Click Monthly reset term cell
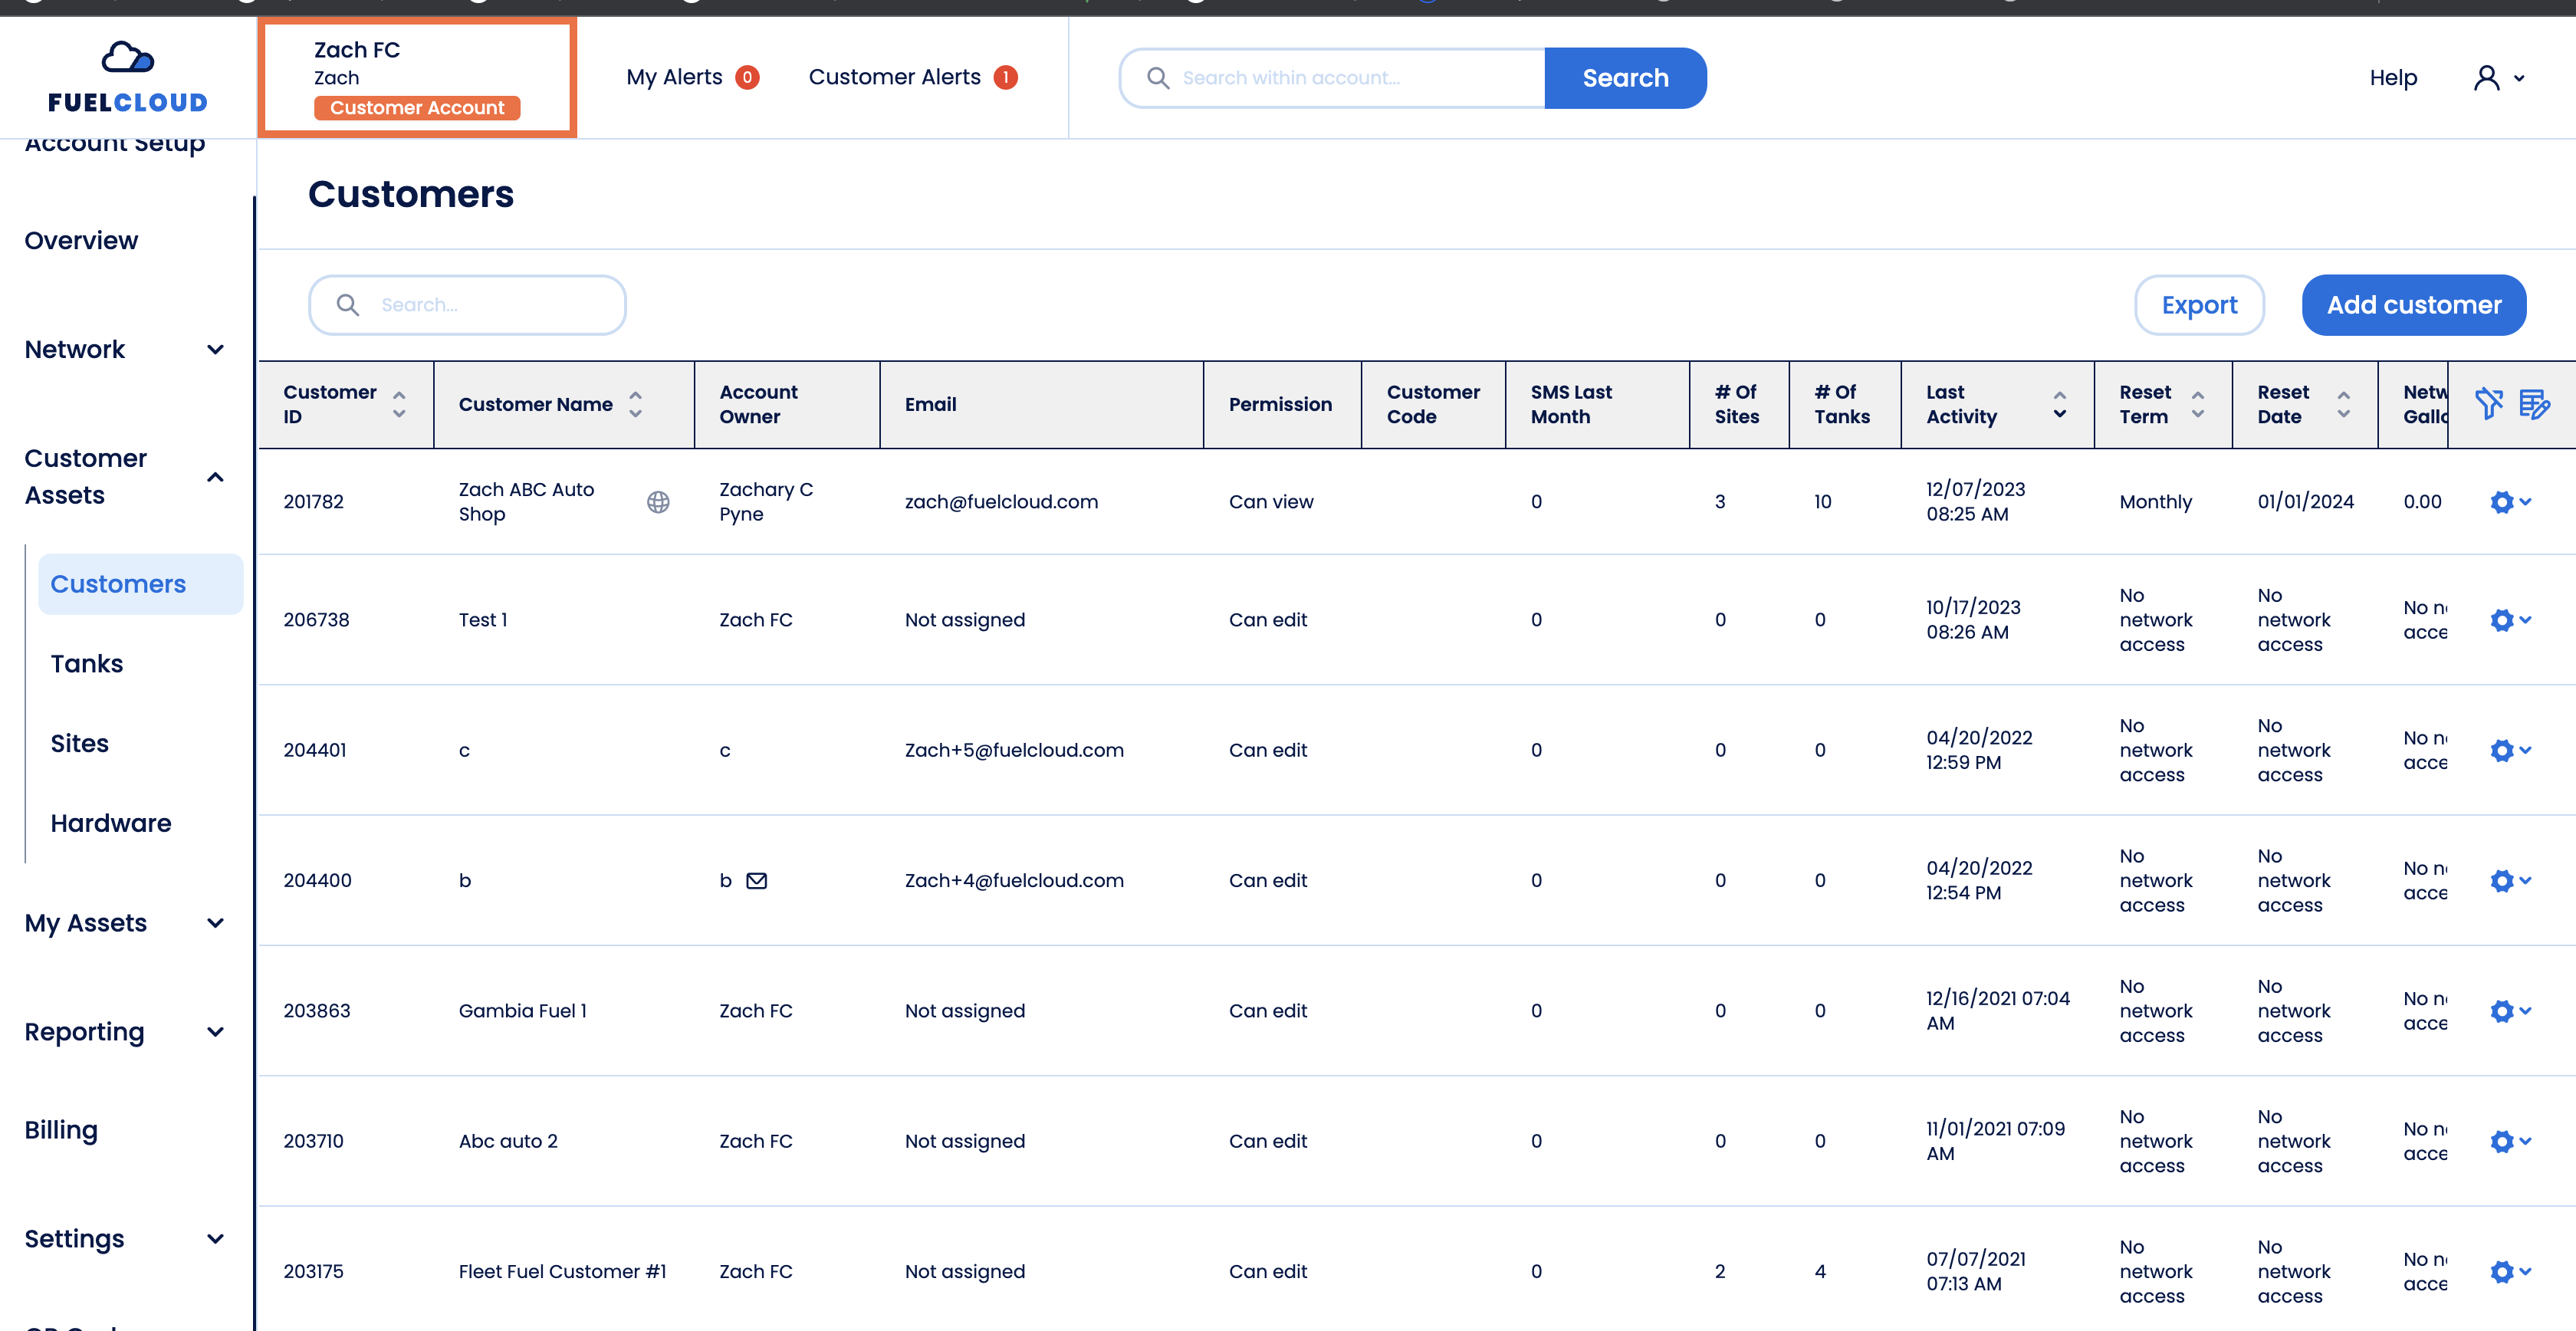The image size is (2576, 1331). pyautogui.click(x=2155, y=502)
